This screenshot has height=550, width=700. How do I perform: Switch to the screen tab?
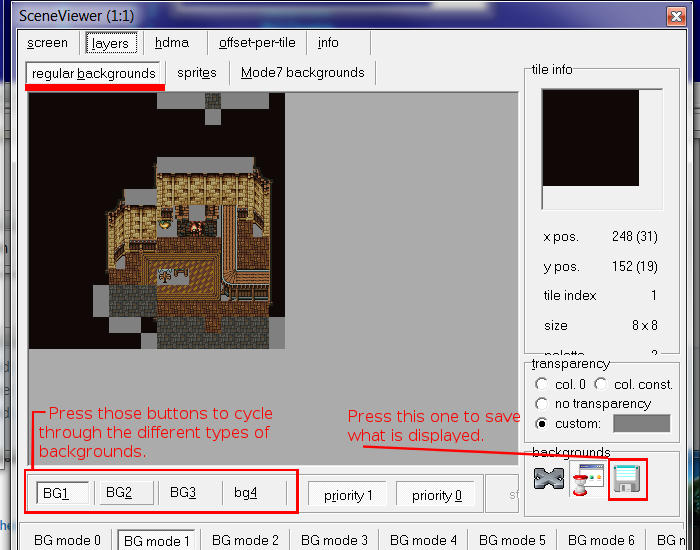(x=47, y=43)
